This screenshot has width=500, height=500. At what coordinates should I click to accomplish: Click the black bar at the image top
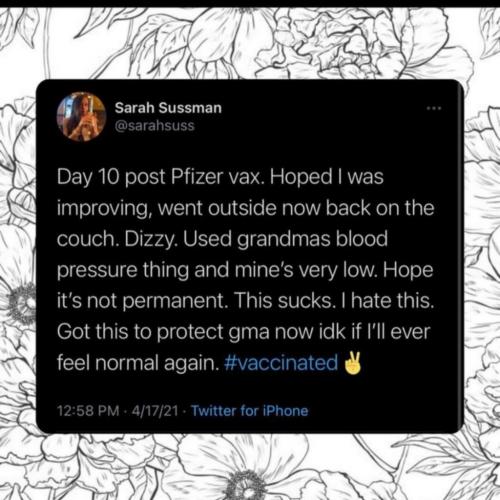(x=250, y=3)
